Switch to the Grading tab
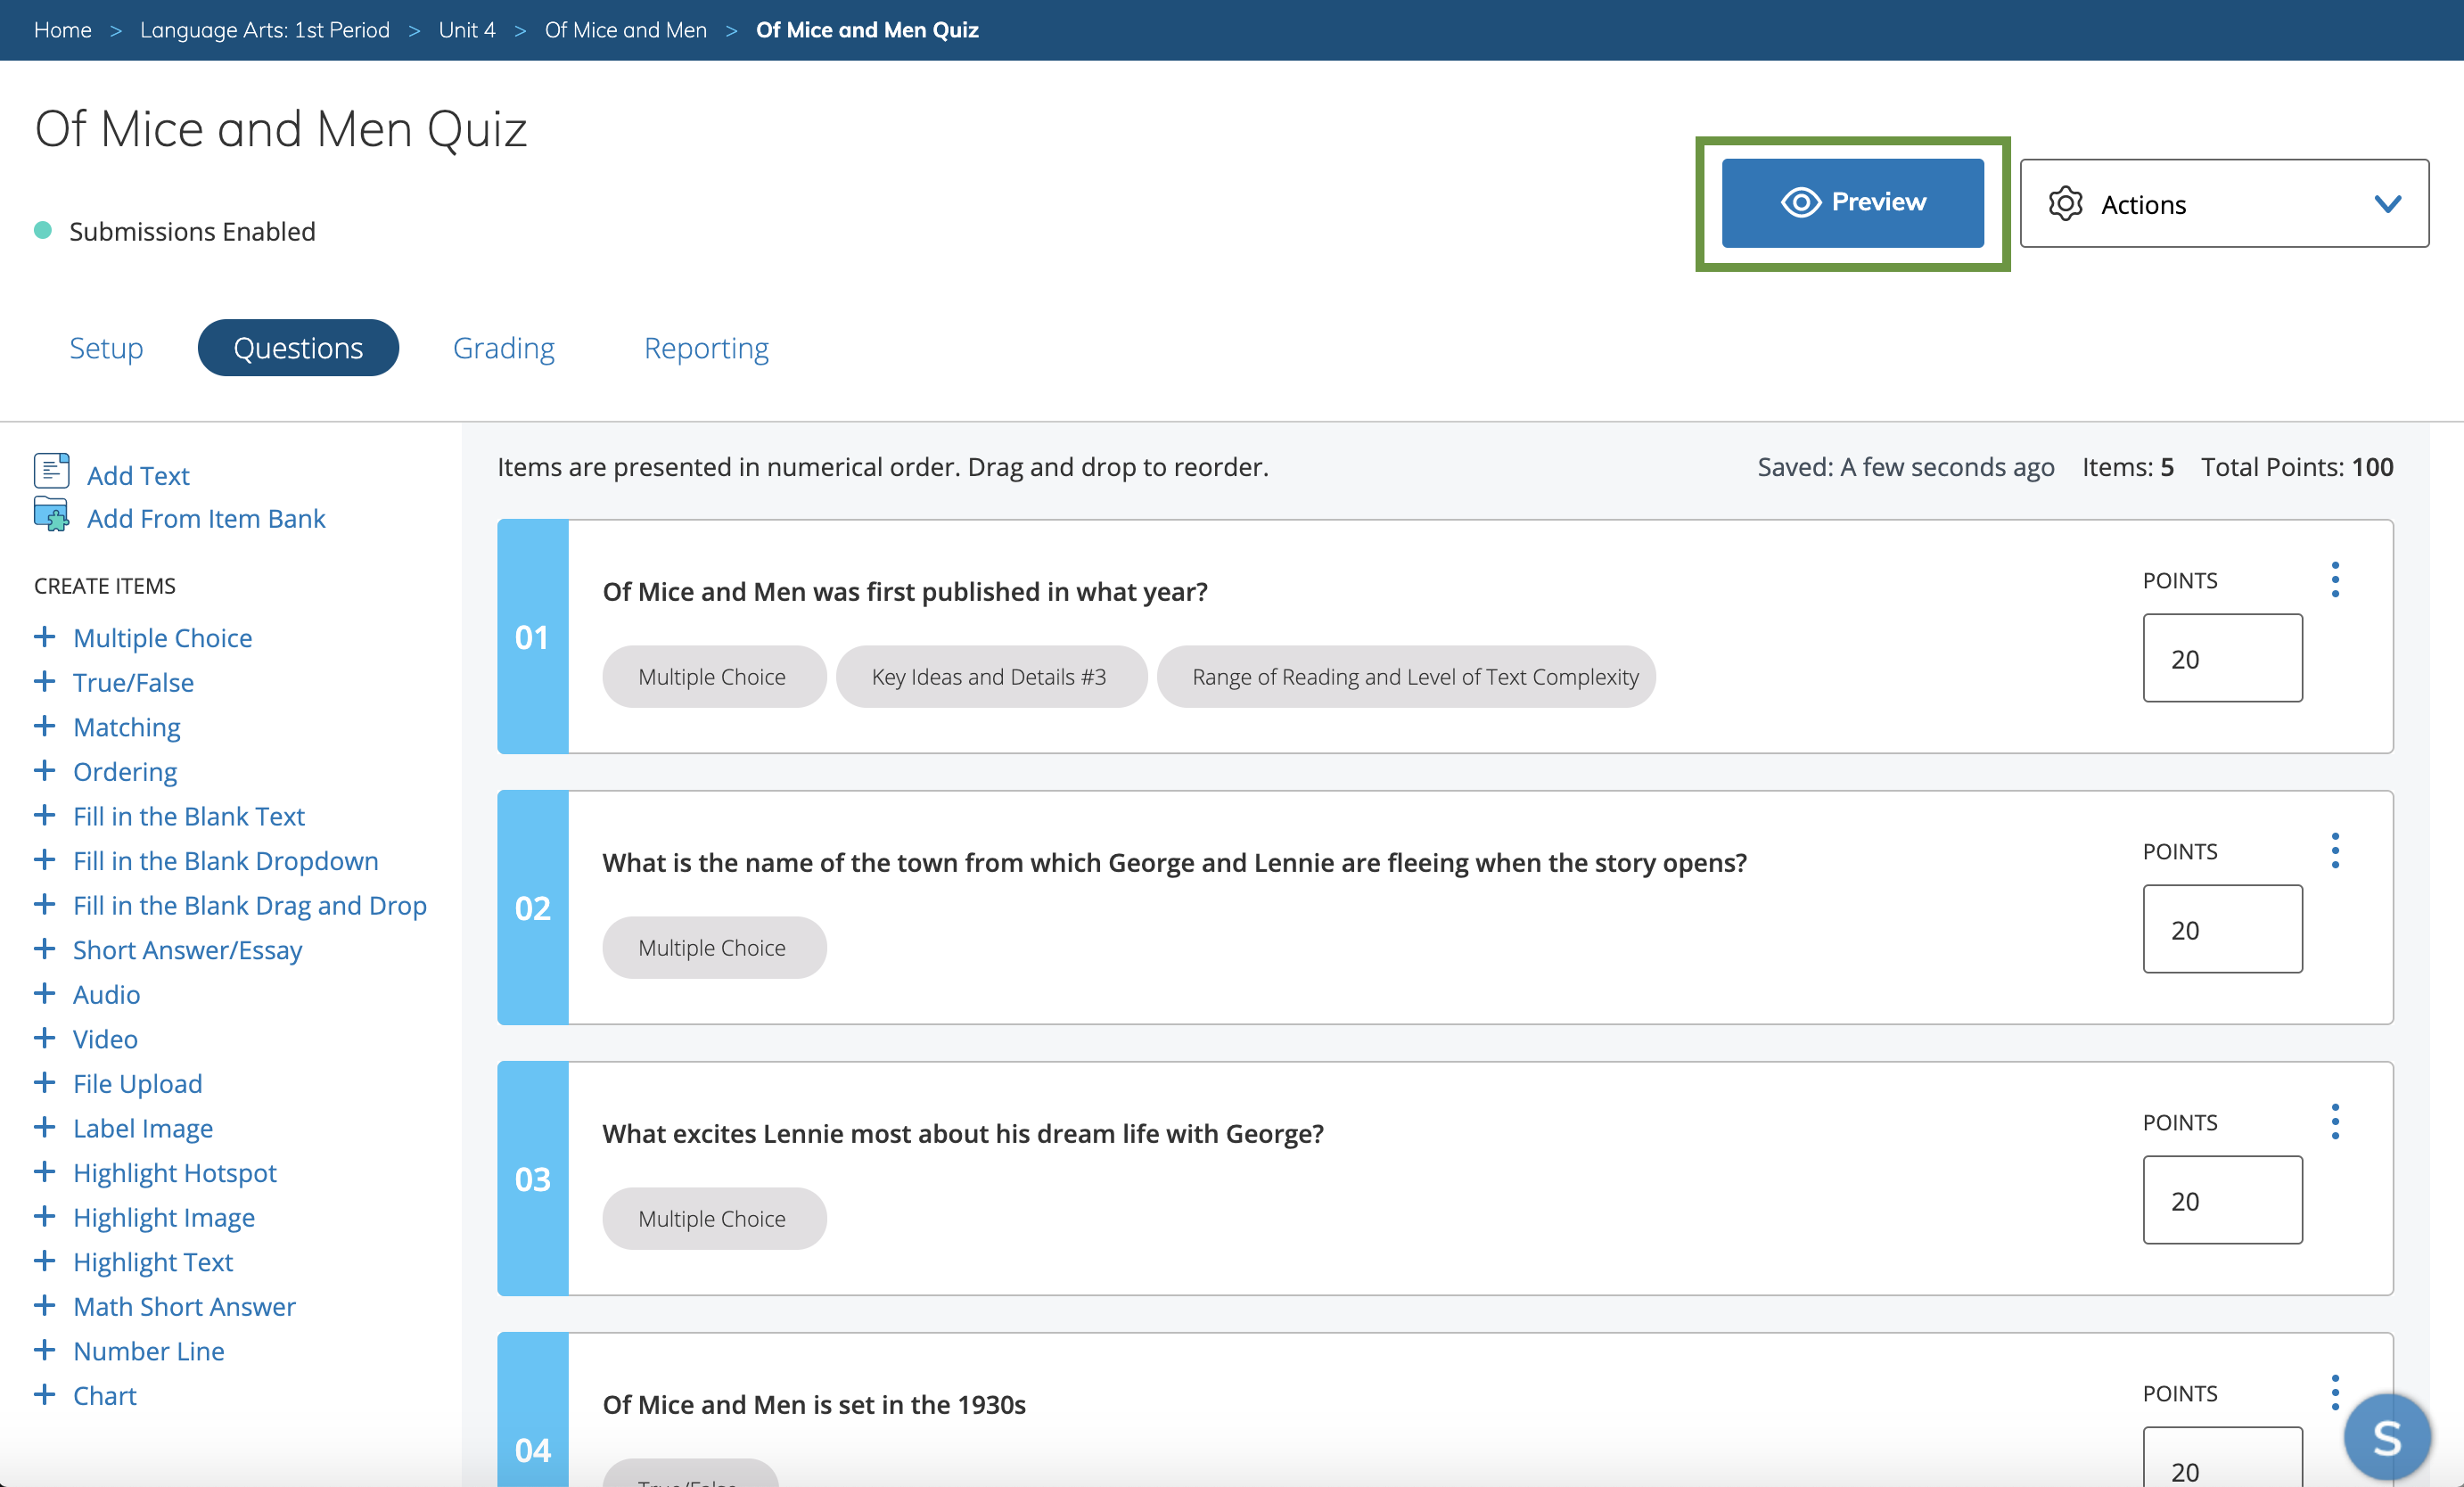This screenshot has height=1487, width=2464. coord(504,347)
